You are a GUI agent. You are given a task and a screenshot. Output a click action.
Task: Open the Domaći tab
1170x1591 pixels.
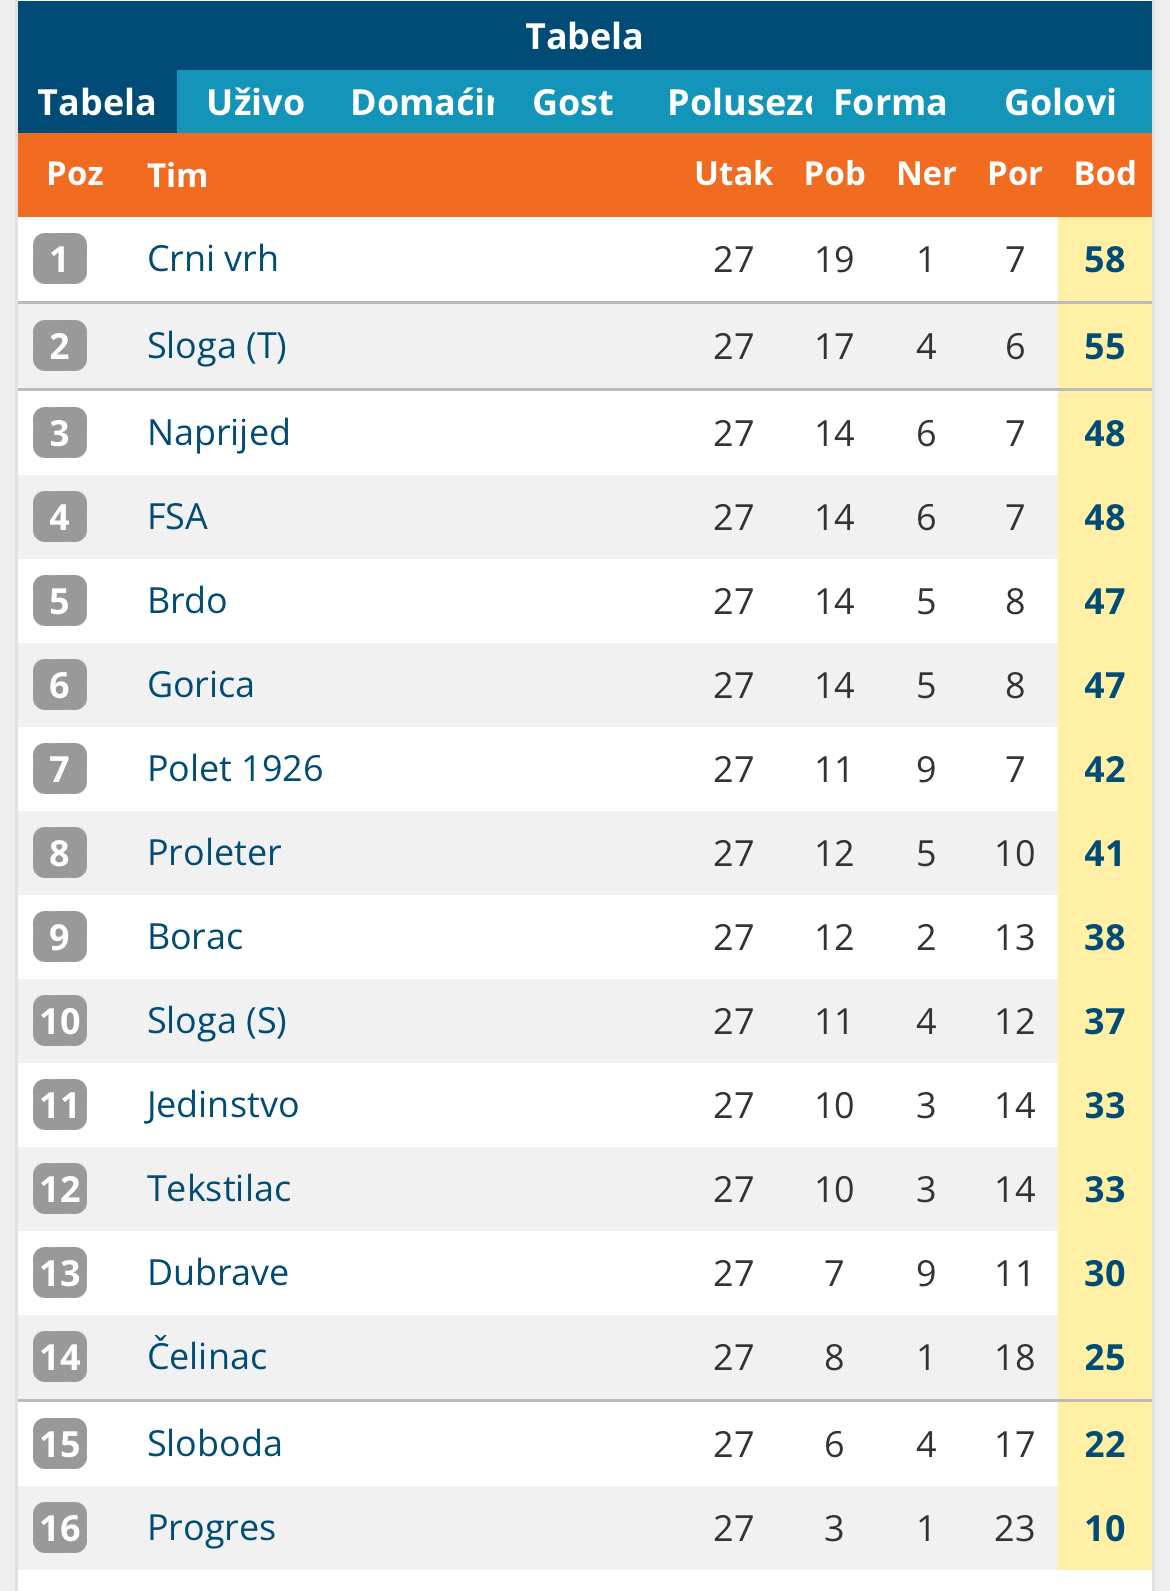422,102
